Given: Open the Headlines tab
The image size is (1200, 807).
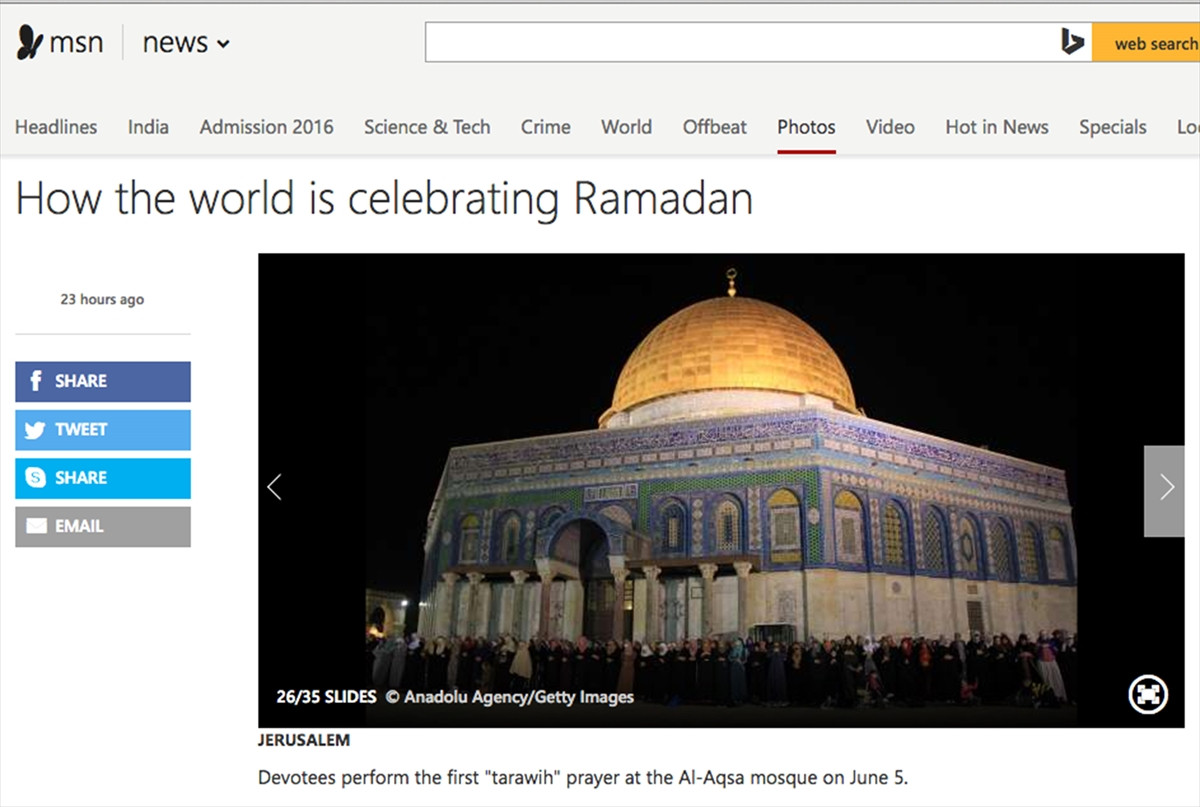Looking at the screenshot, I should click(56, 127).
